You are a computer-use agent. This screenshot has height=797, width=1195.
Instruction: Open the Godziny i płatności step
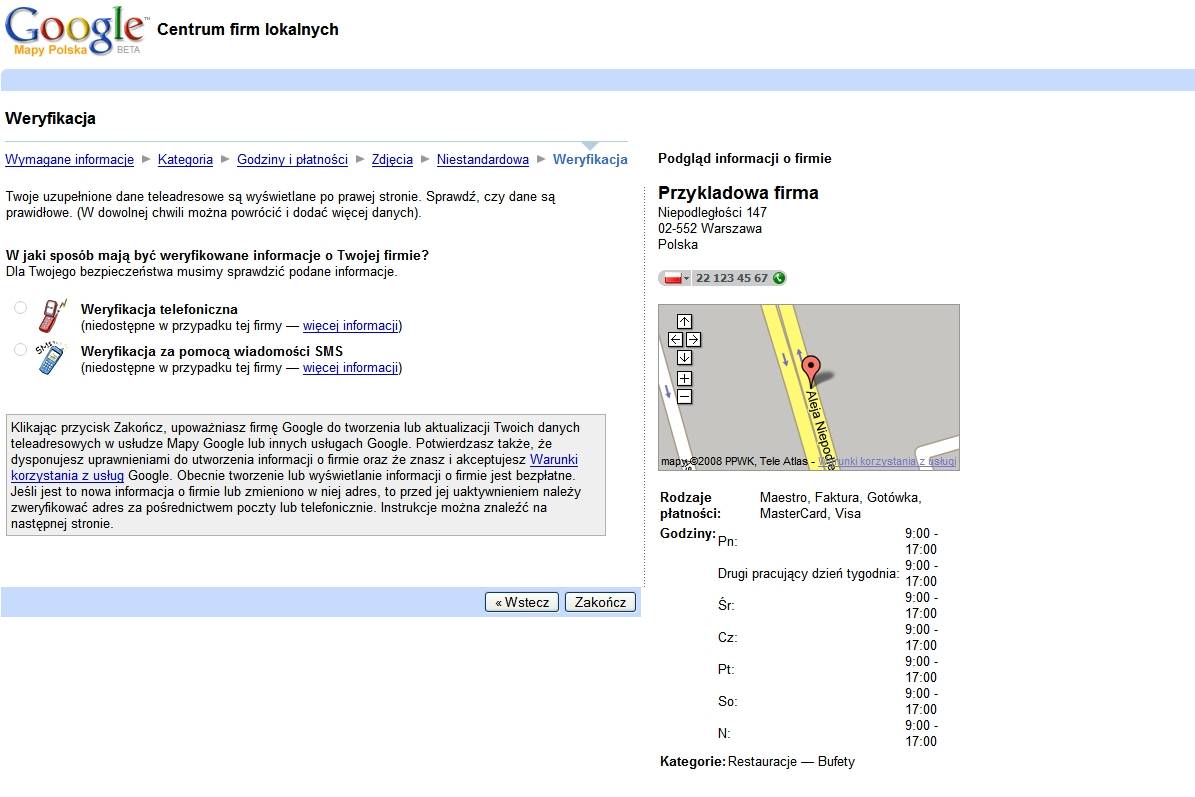pyautogui.click(x=293, y=159)
